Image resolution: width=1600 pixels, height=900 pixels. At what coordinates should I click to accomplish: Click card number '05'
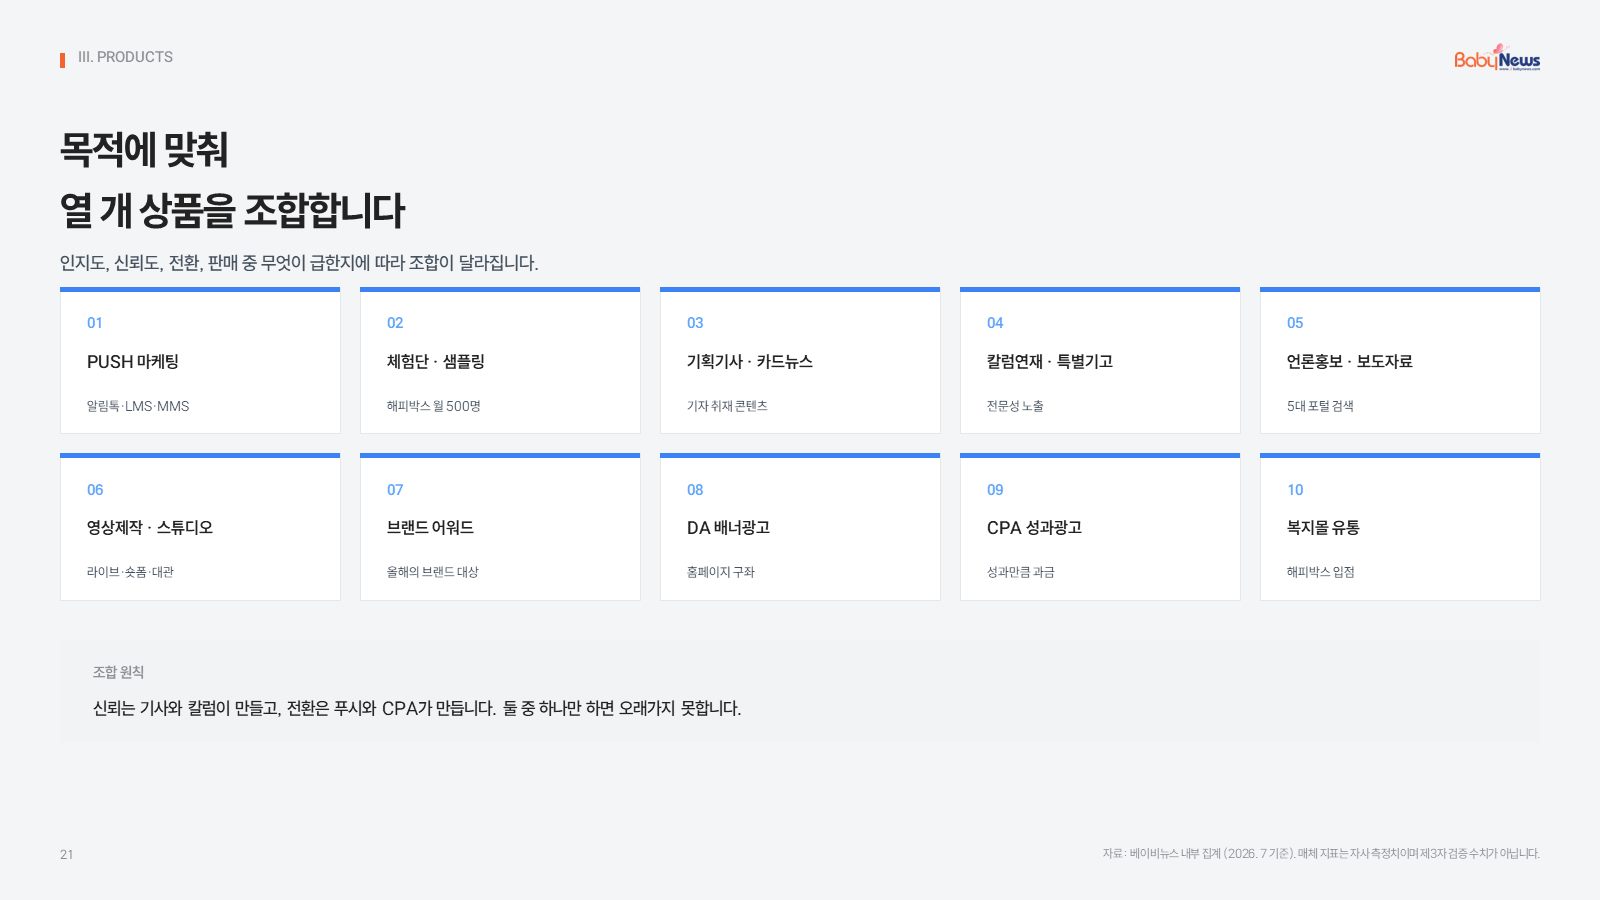pyautogui.click(x=1295, y=323)
